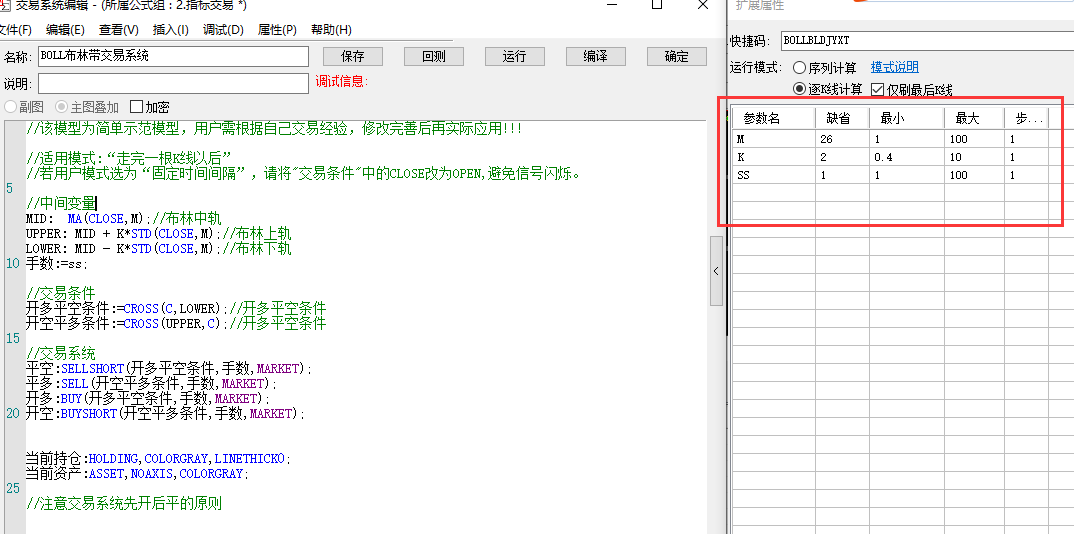Viewport: 1074px width, 534px height.
Task: Run the formula with the 运行 button
Action: click(514, 56)
